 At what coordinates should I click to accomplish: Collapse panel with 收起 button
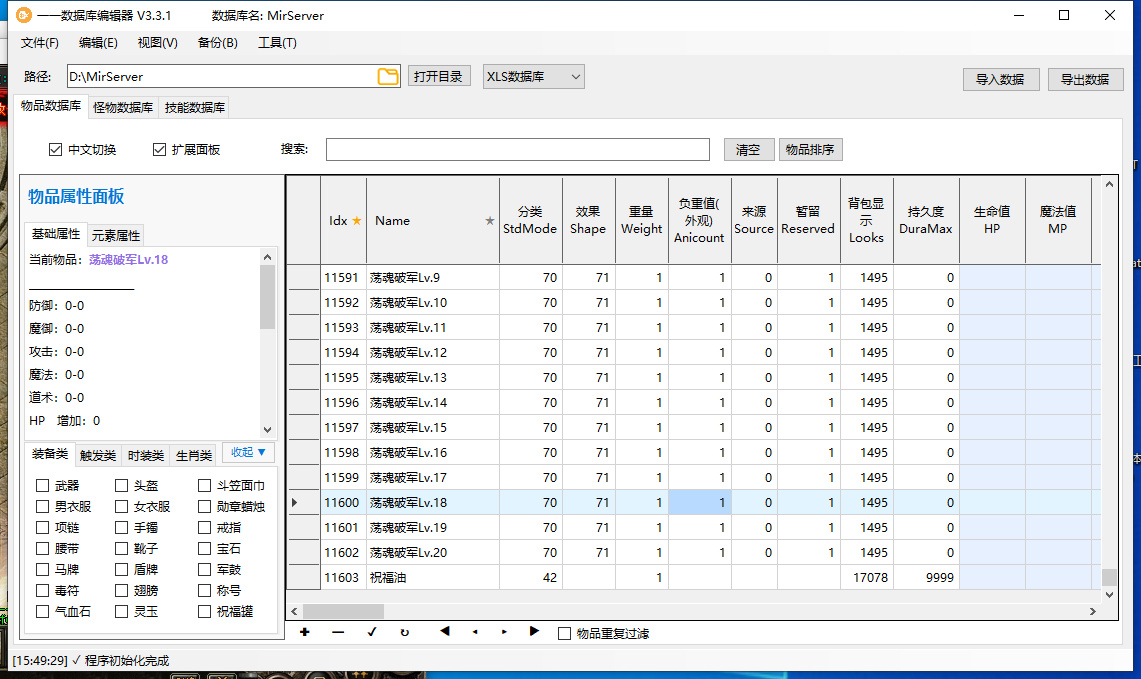pos(248,453)
